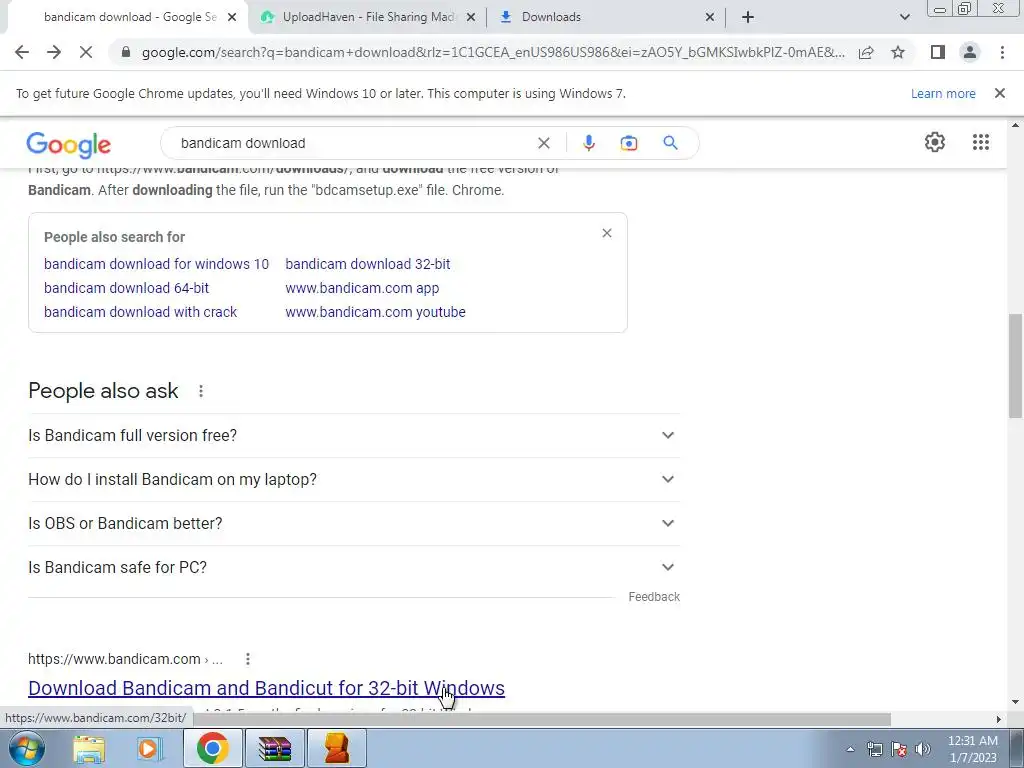The image size is (1024, 768).
Task: Expand Is OBS or Bandicam better?
Action: click(x=354, y=523)
